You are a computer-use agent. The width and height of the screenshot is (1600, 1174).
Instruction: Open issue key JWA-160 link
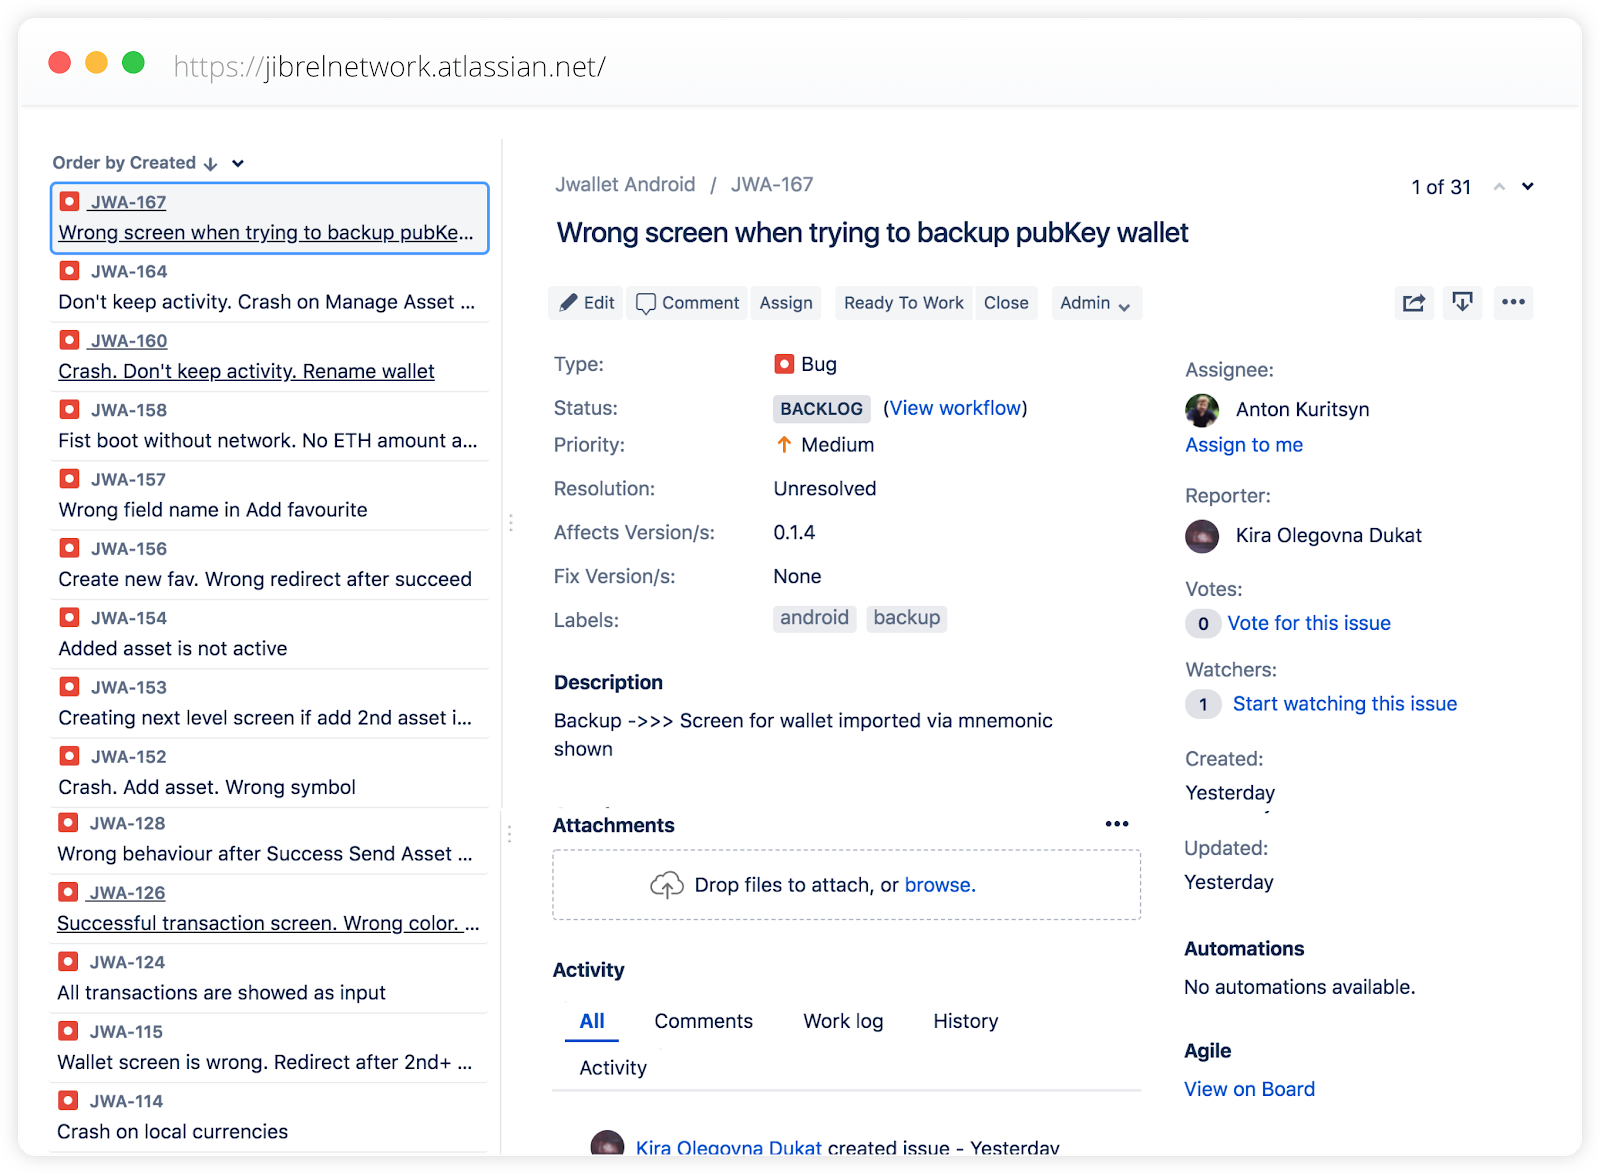(x=129, y=341)
